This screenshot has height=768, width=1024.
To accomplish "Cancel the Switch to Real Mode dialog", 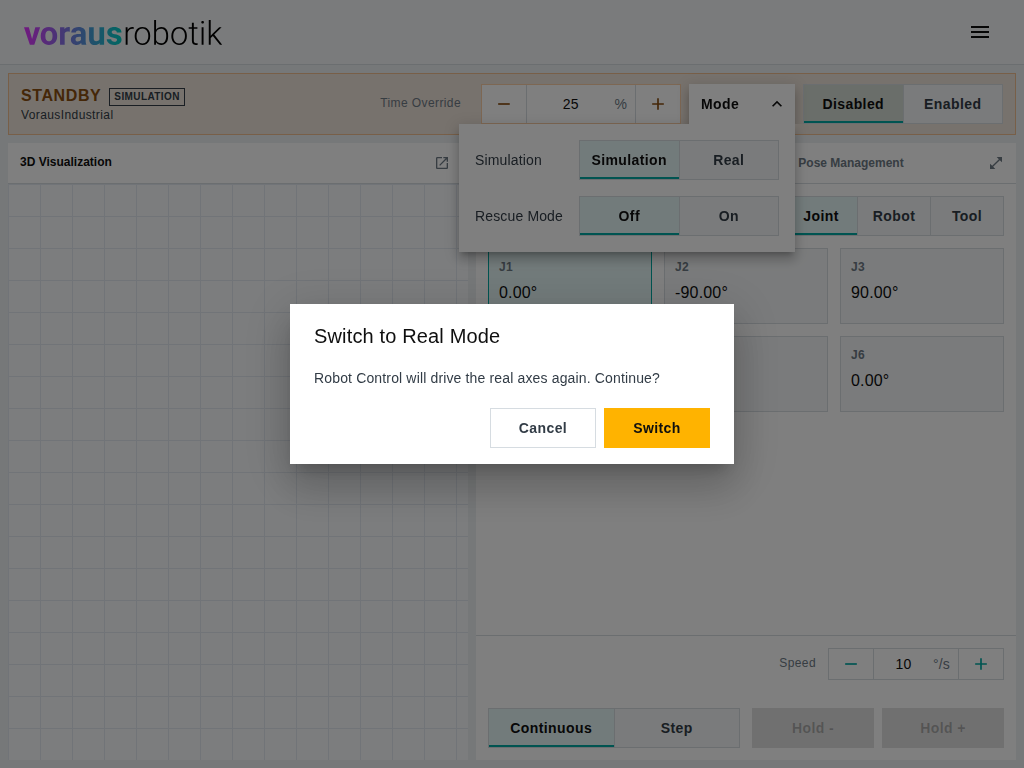I will (543, 428).
